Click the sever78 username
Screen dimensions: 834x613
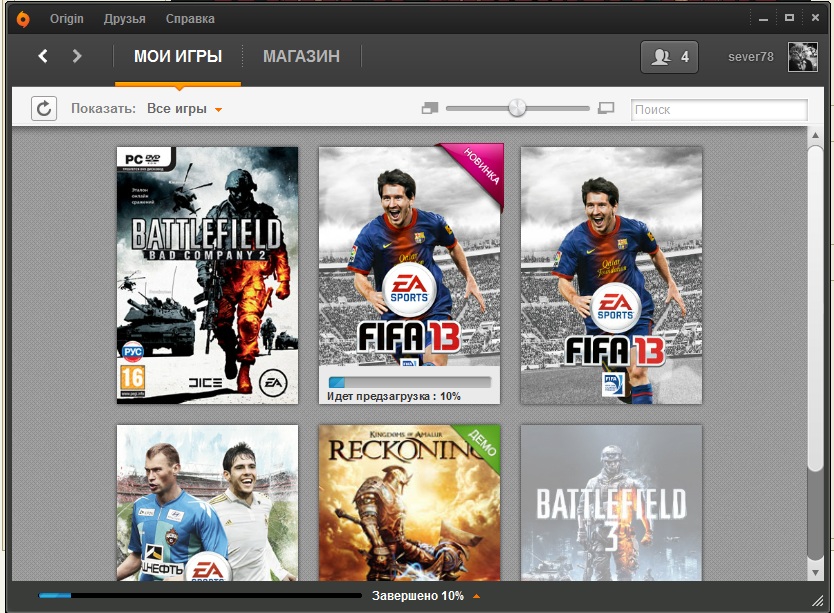click(750, 57)
